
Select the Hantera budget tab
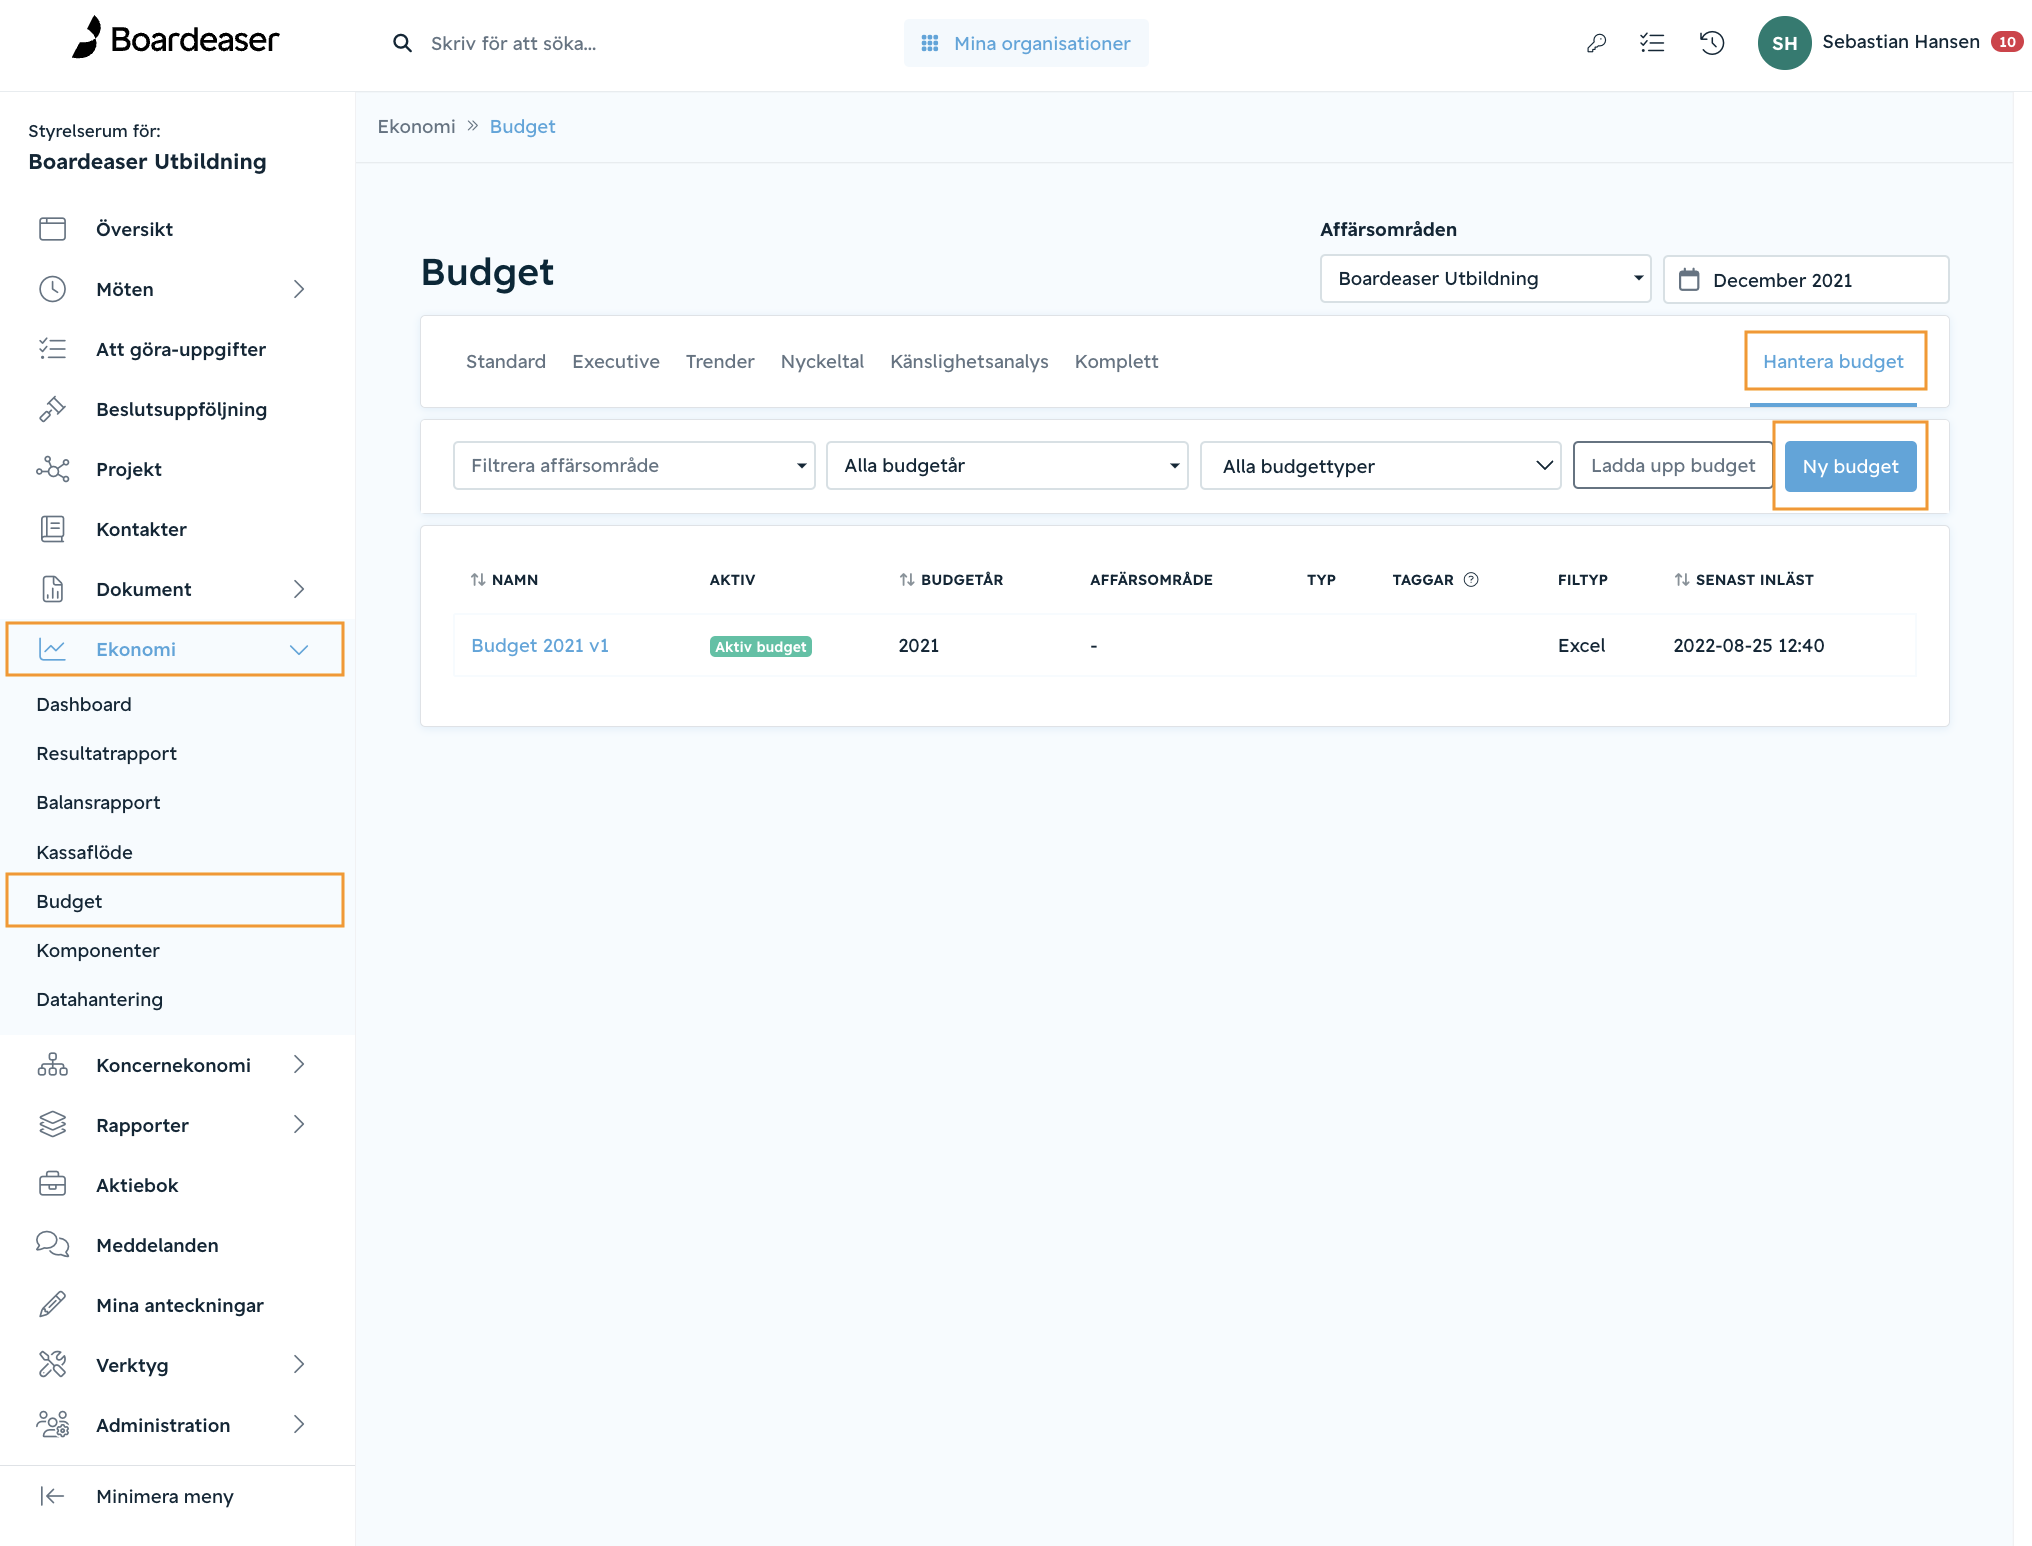tap(1833, 361)
